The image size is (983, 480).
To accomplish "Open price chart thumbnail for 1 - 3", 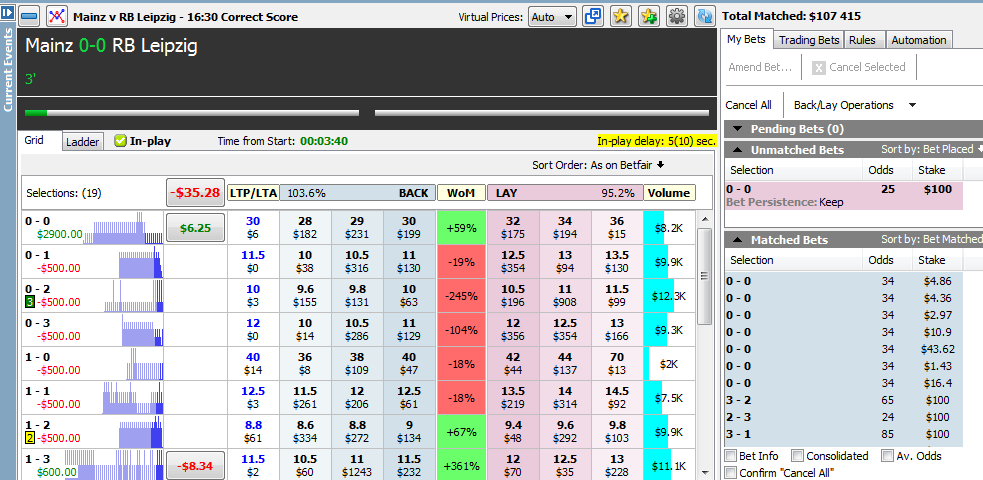I will click(114, 465).
